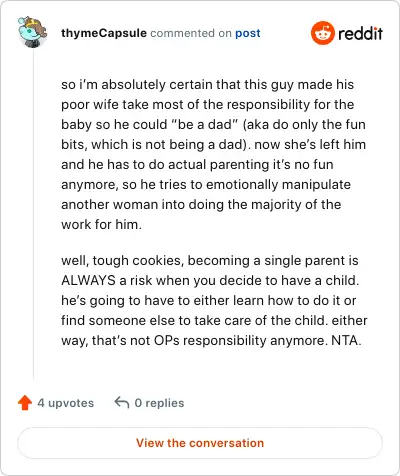
Task: Click the "View the conversation" button
Action: click(200, 443)
